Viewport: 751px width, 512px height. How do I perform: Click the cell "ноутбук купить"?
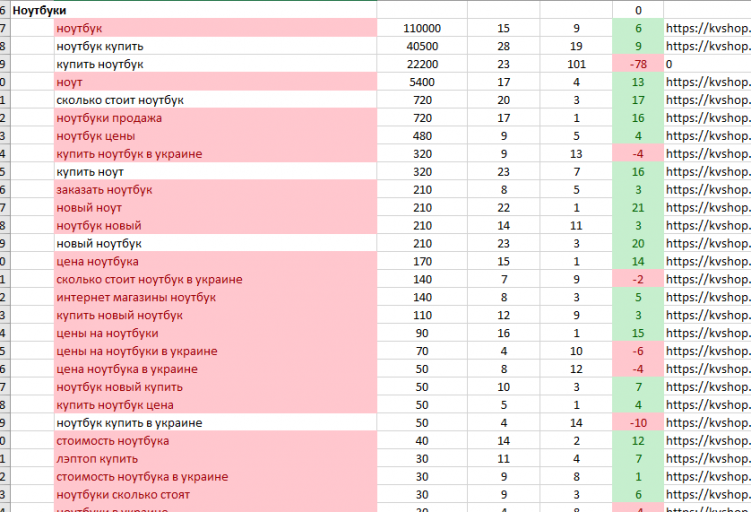click(x=216, y=46)
